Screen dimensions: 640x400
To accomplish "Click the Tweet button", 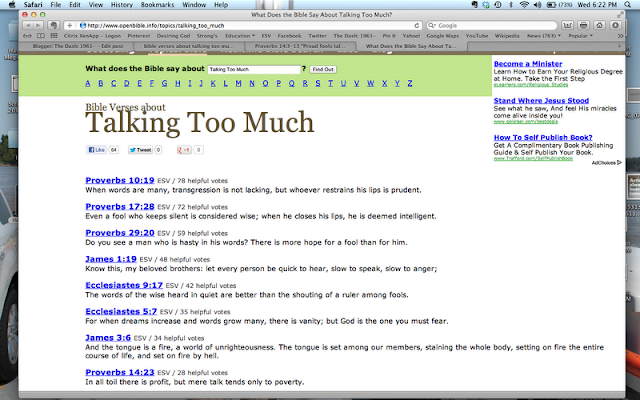I will pyautogui.click(x=140, y=150).
